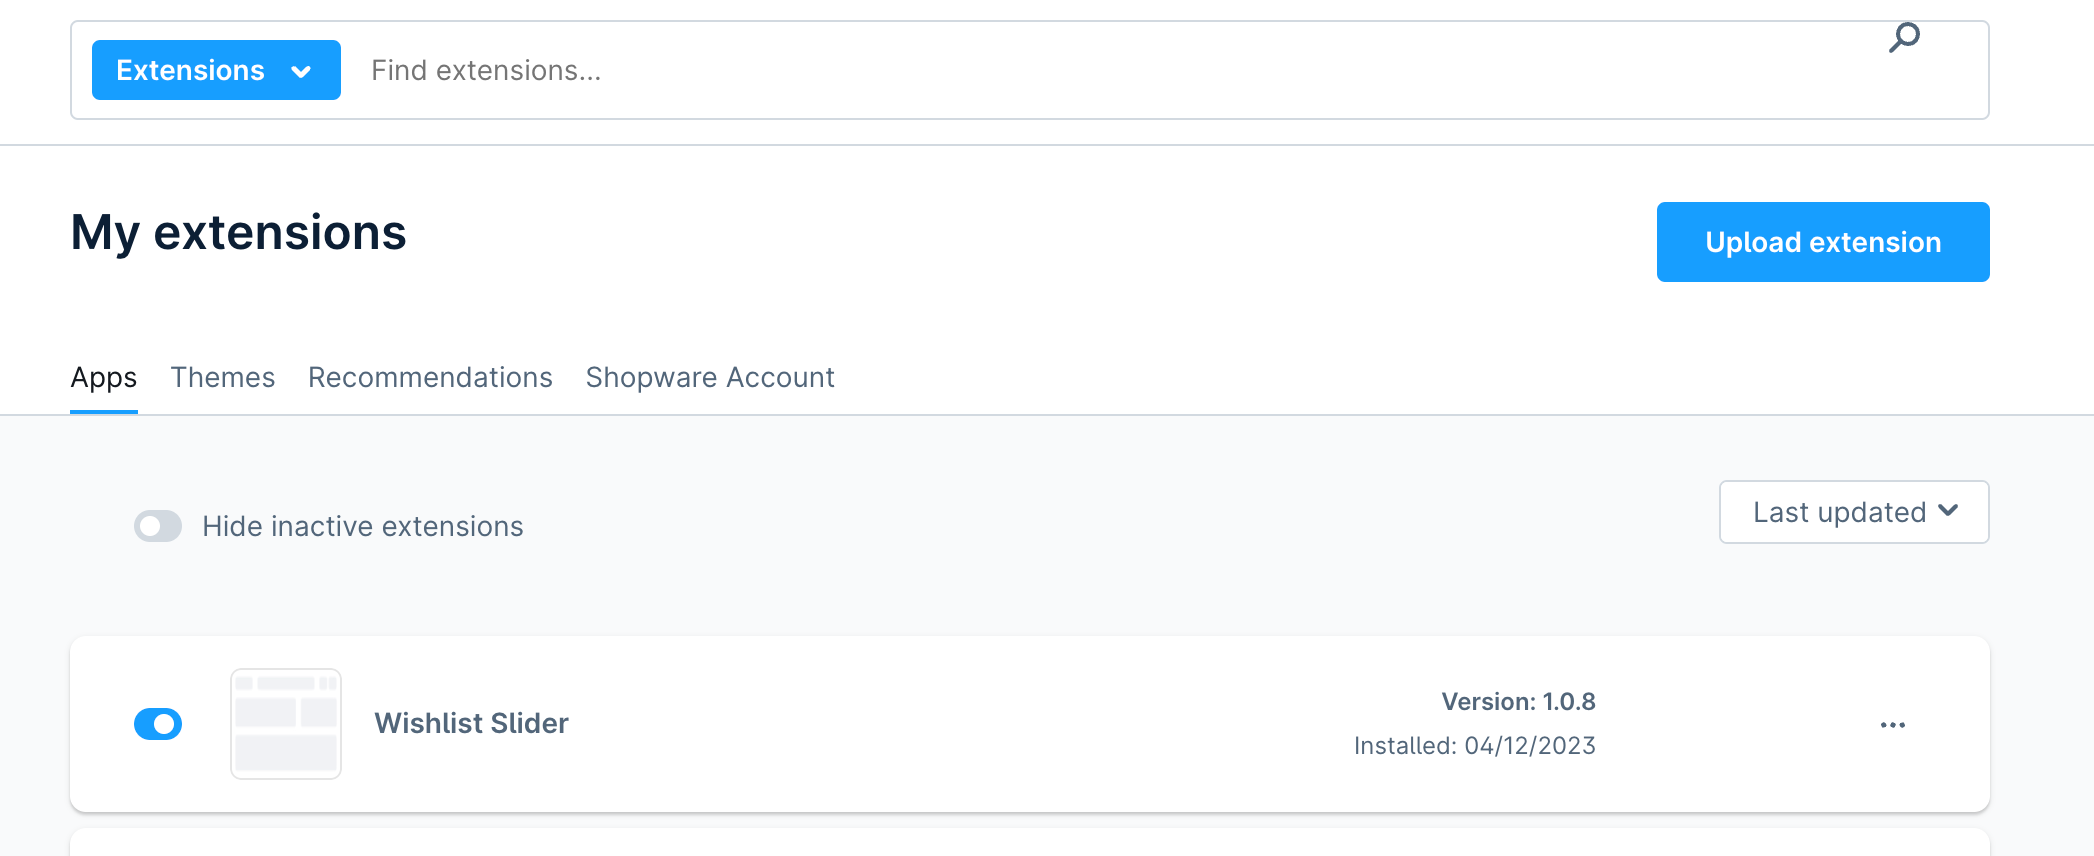The image size is (2094, 856).
Task: Click the My extensions heading
Action: [x=238, y=233]
